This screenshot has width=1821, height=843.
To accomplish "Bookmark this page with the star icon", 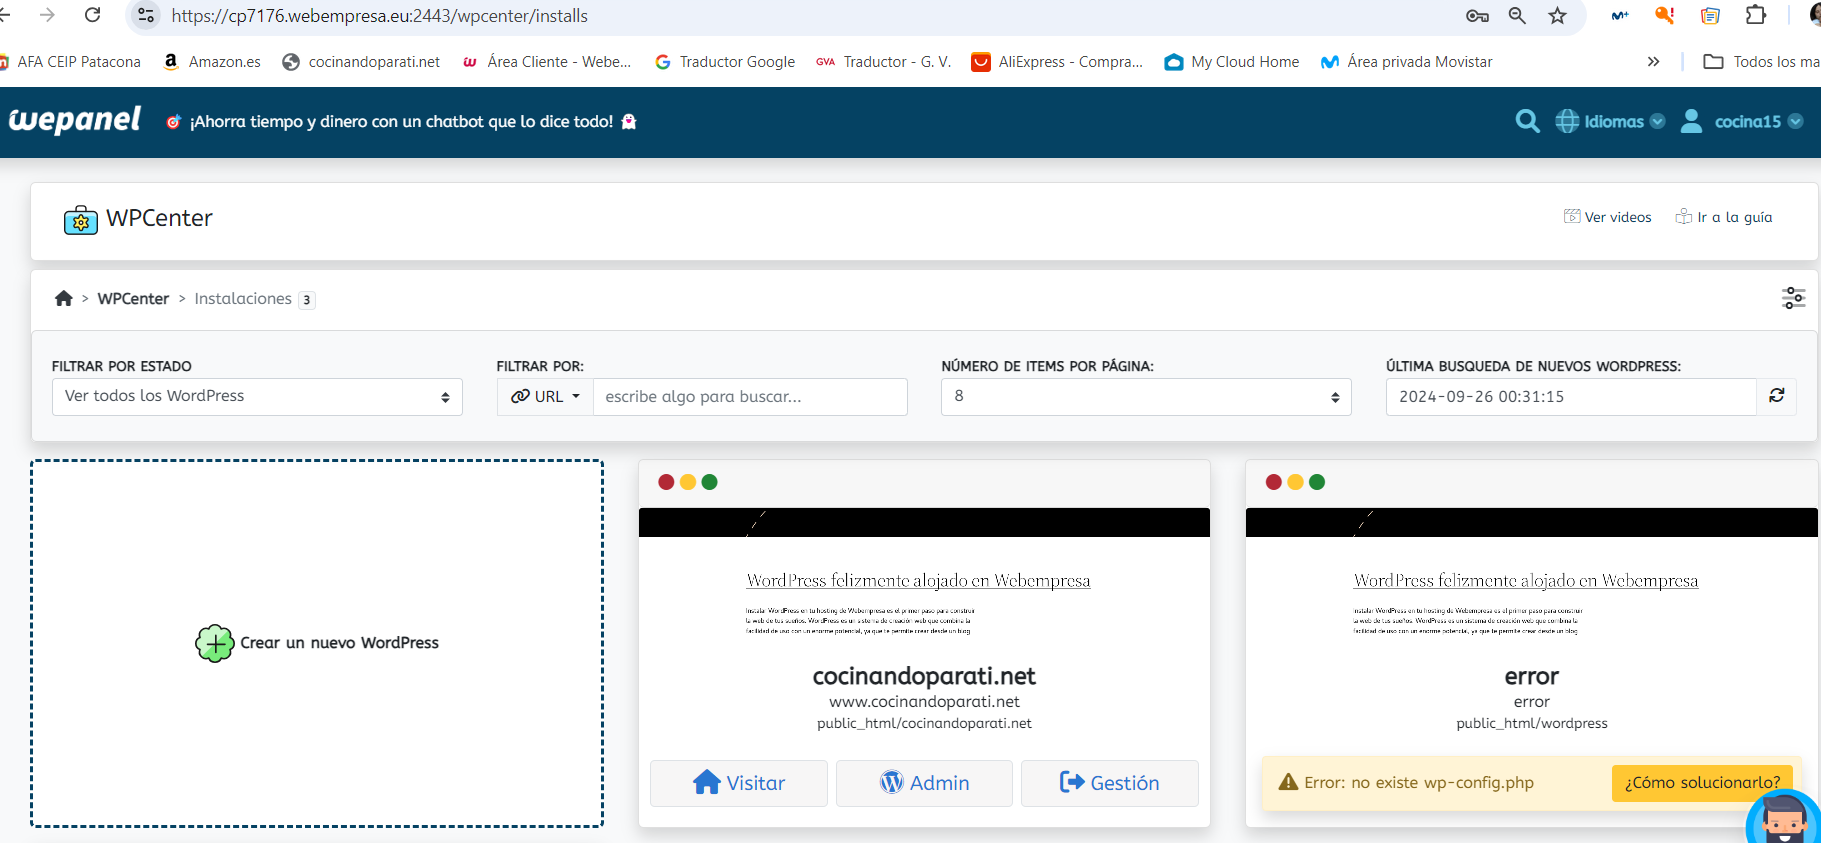I will tap(1557, 15).
